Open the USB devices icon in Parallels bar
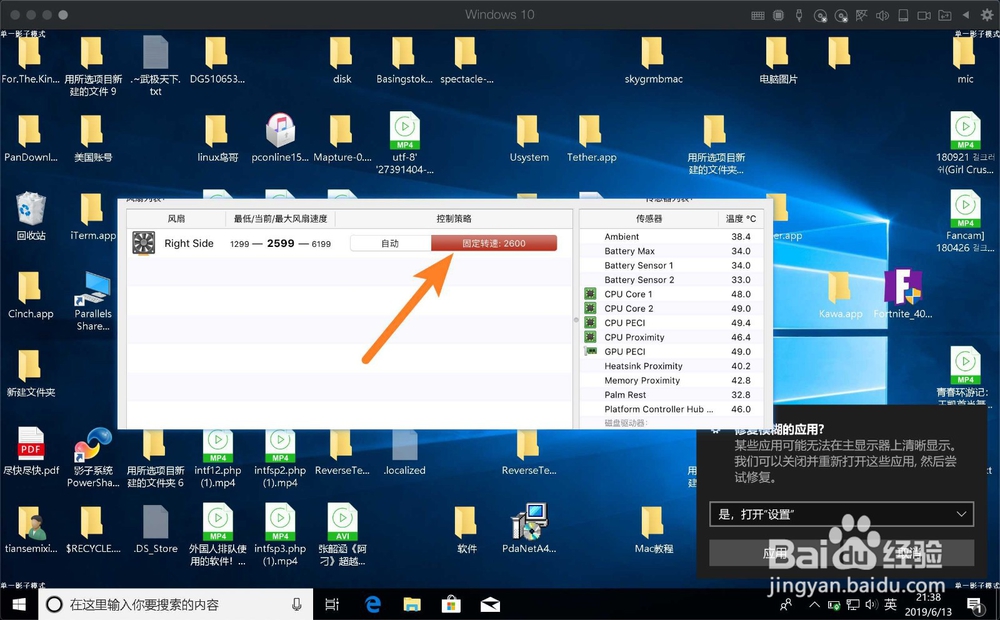The width and height of the screenshot is (1000, 620). pos(799,15)
